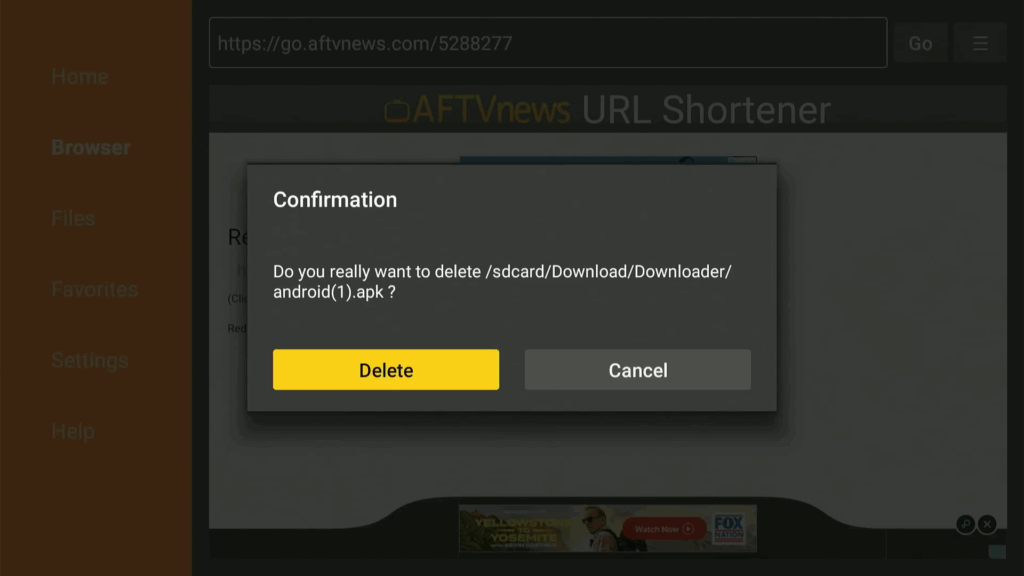This screenshot has width=1024, height=576.
Task: Cancel the file deletion dialog
Action: (x=637, y=370)
